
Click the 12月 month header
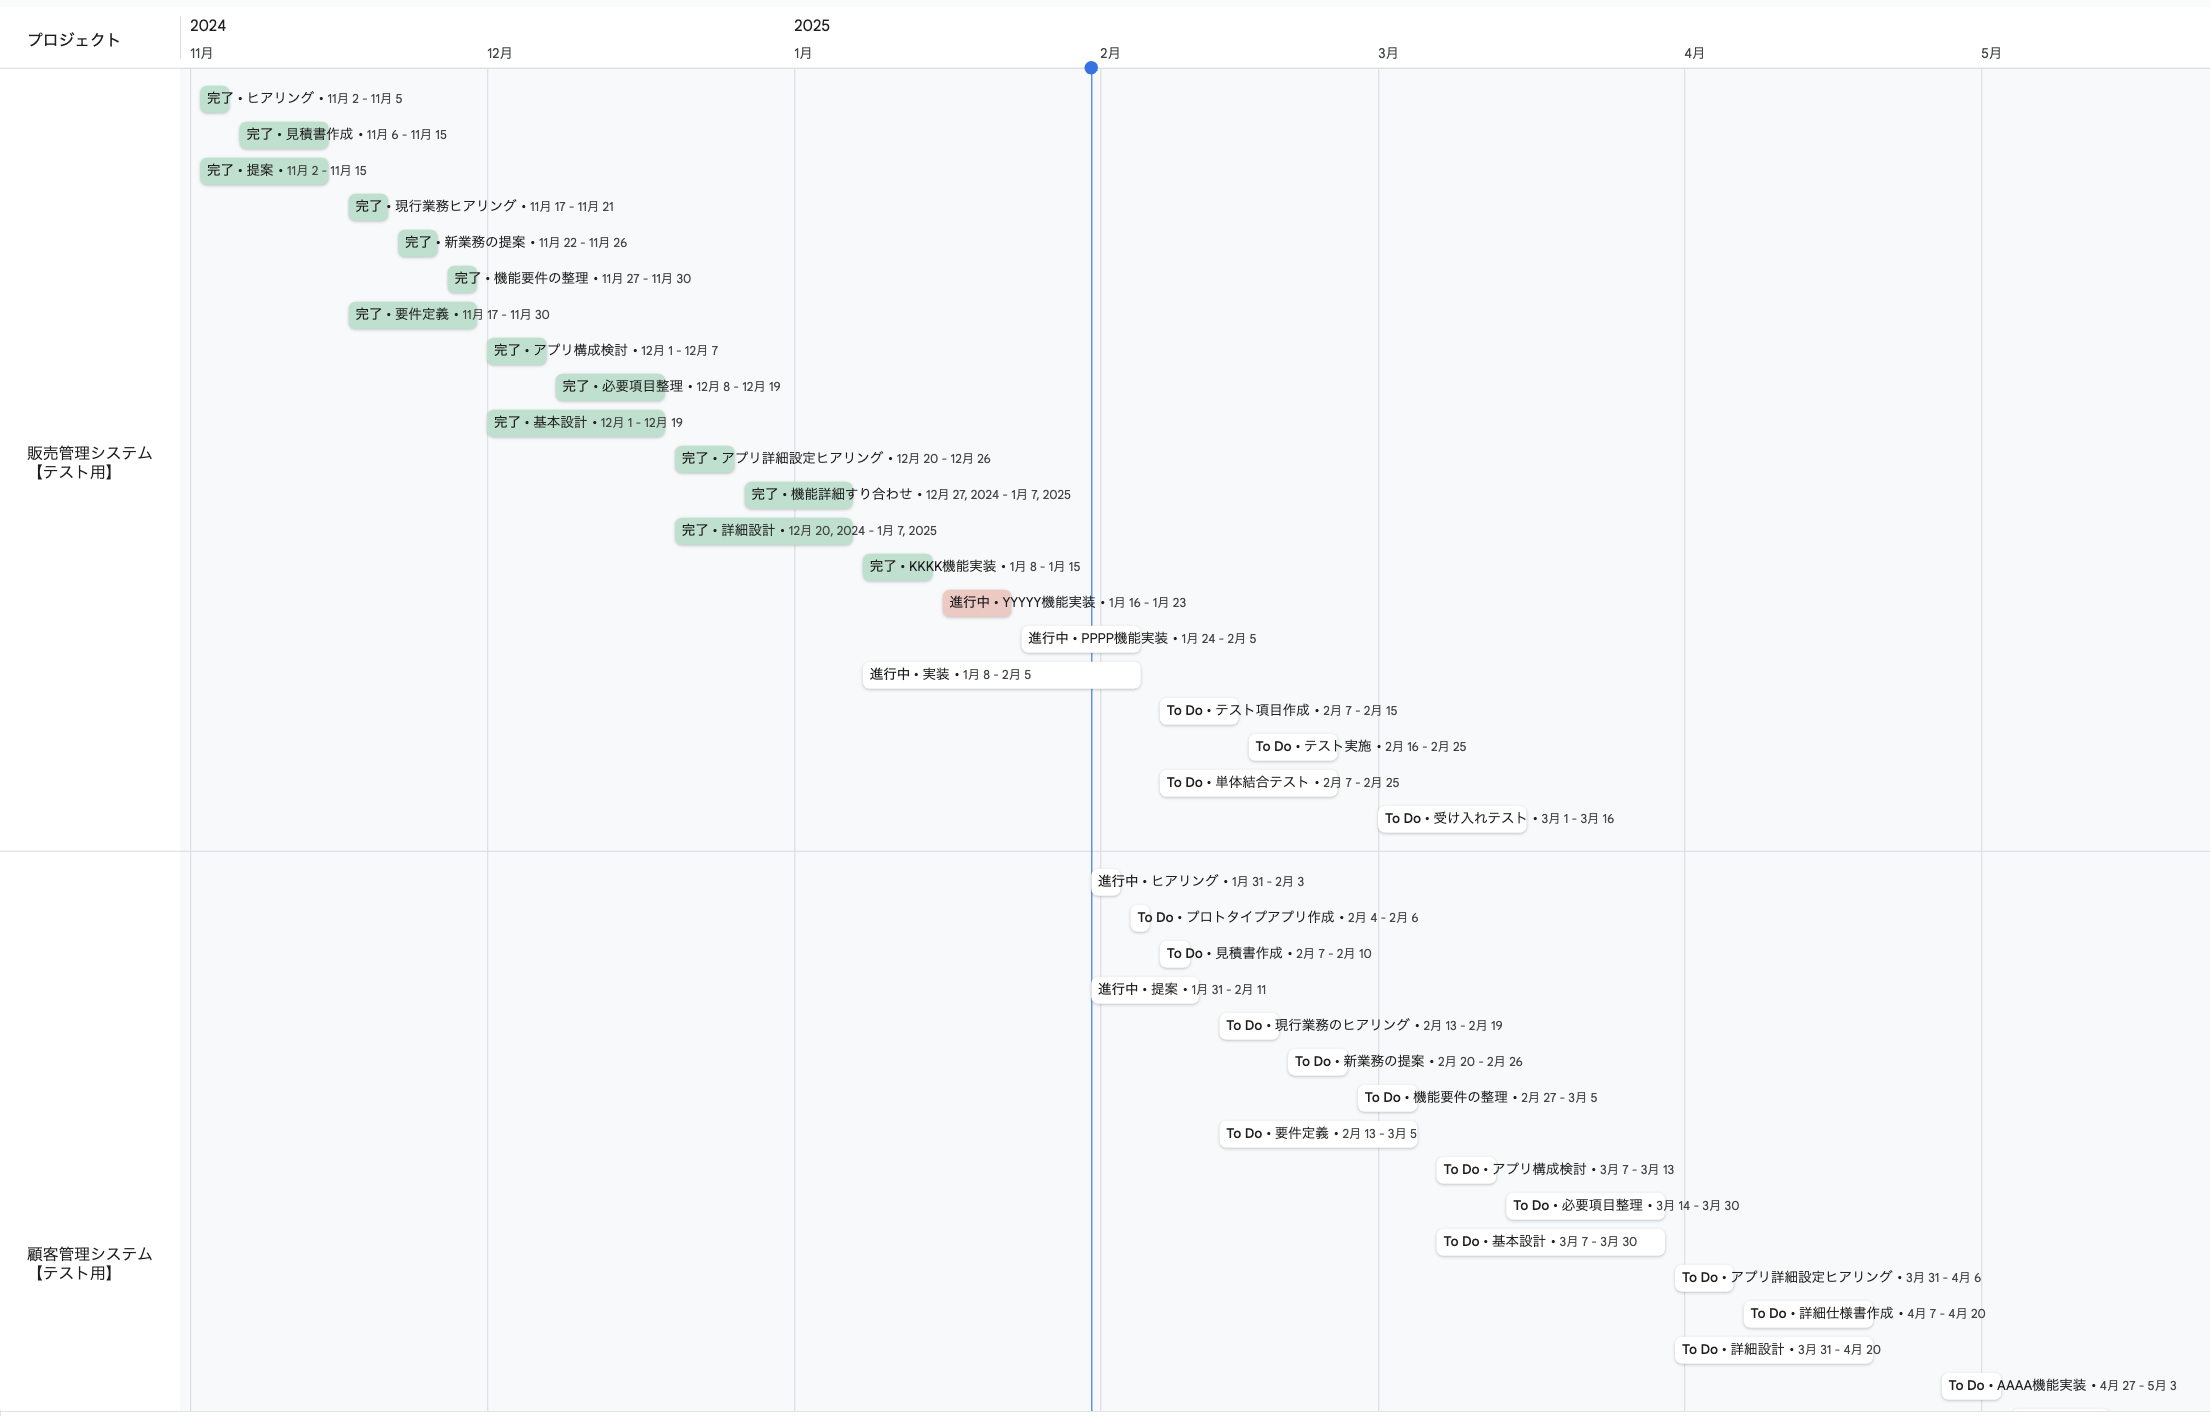tap(499, 53)
